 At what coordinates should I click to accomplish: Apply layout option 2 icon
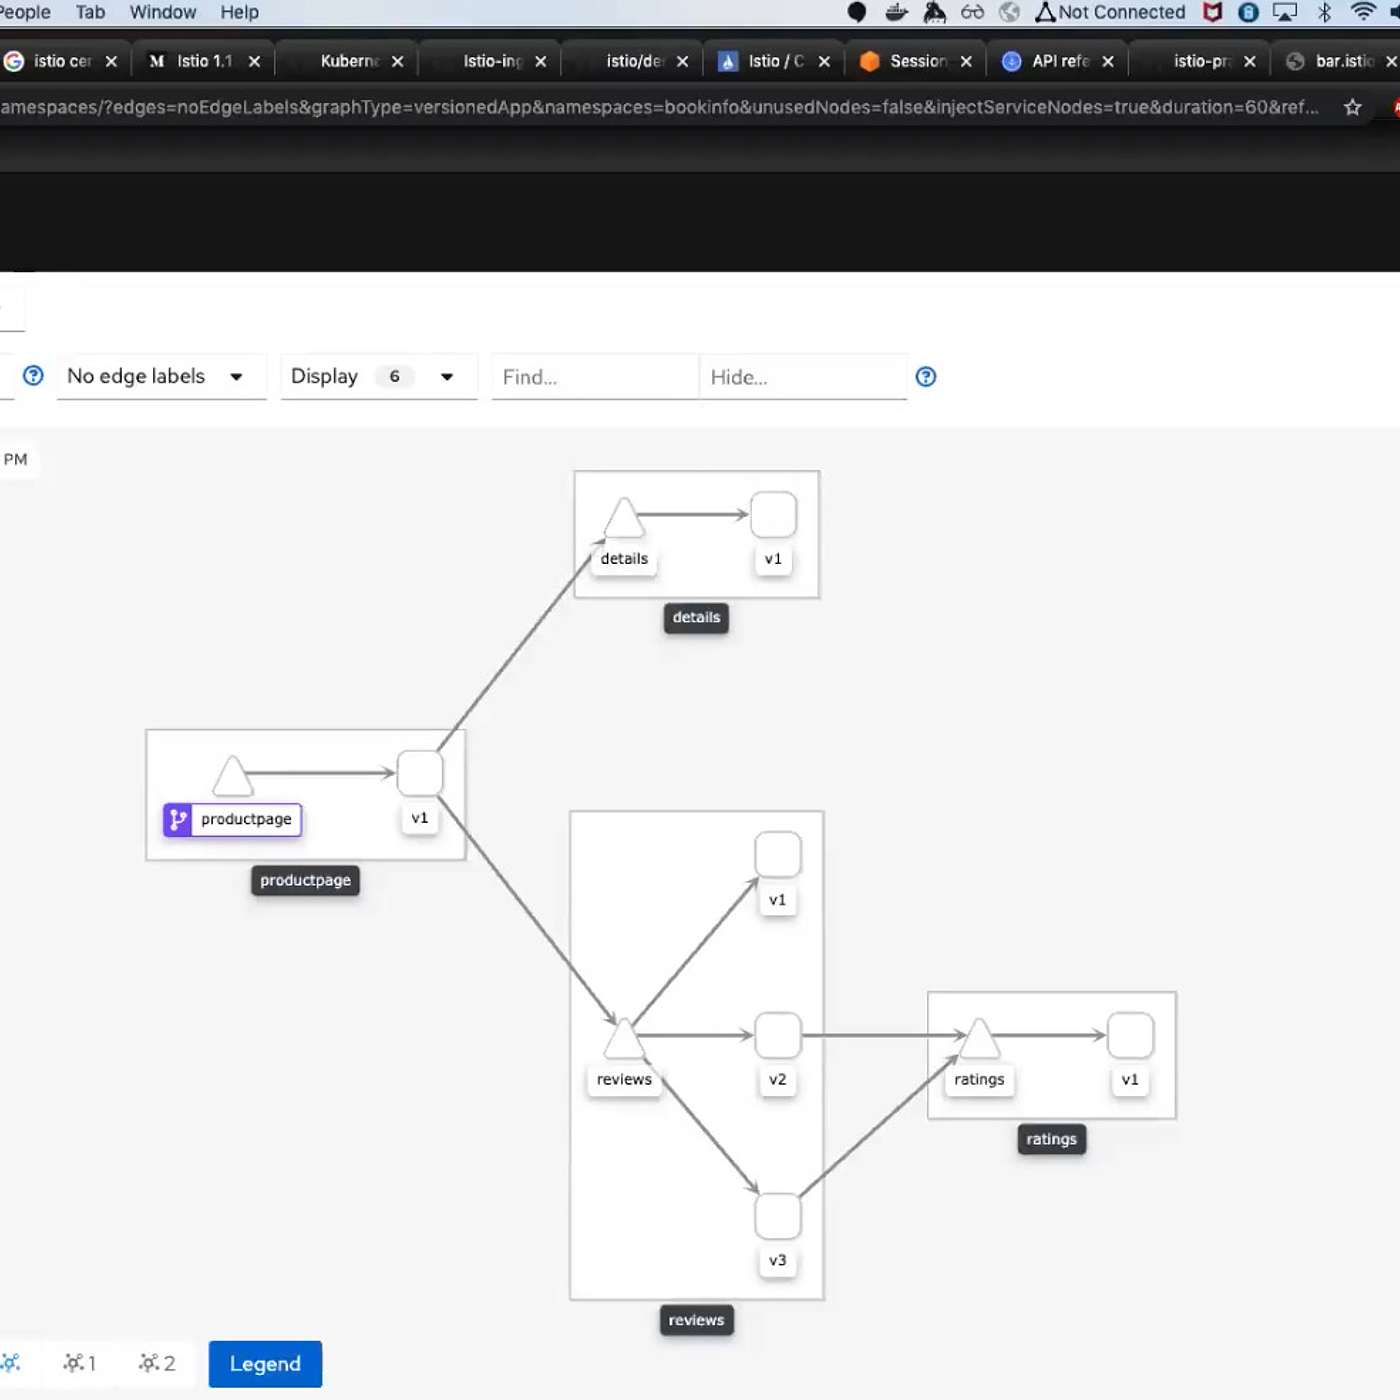coord(156,1363)
